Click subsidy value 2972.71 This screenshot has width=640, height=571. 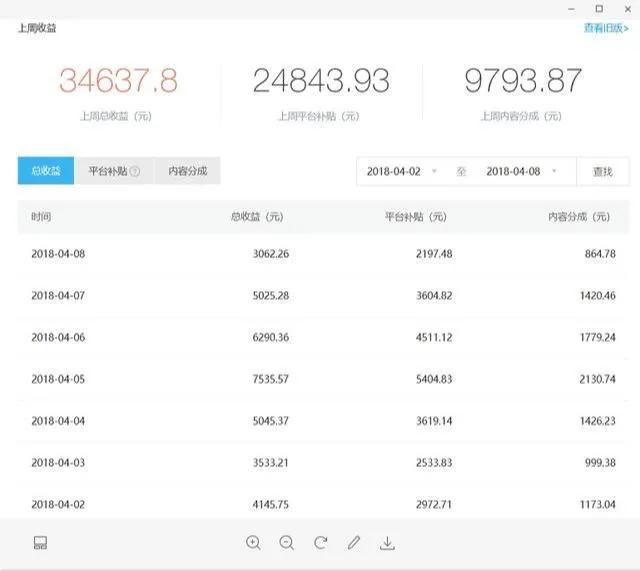434,504
